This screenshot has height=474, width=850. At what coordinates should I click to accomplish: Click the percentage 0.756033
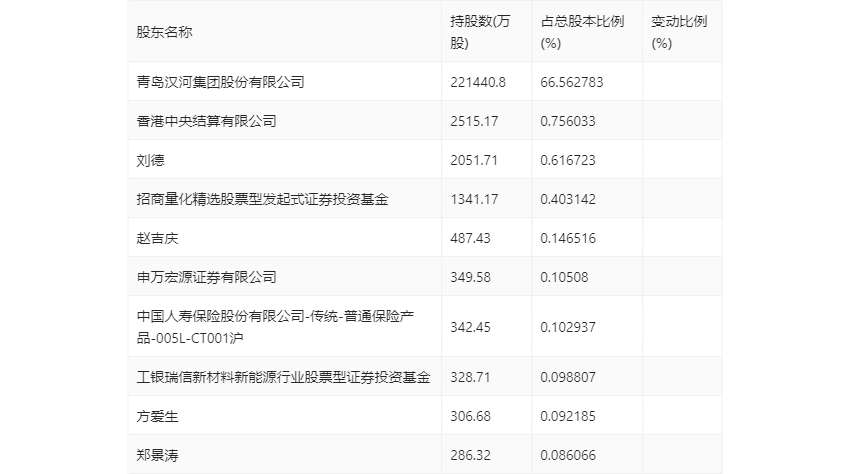(x=568, y=121)
